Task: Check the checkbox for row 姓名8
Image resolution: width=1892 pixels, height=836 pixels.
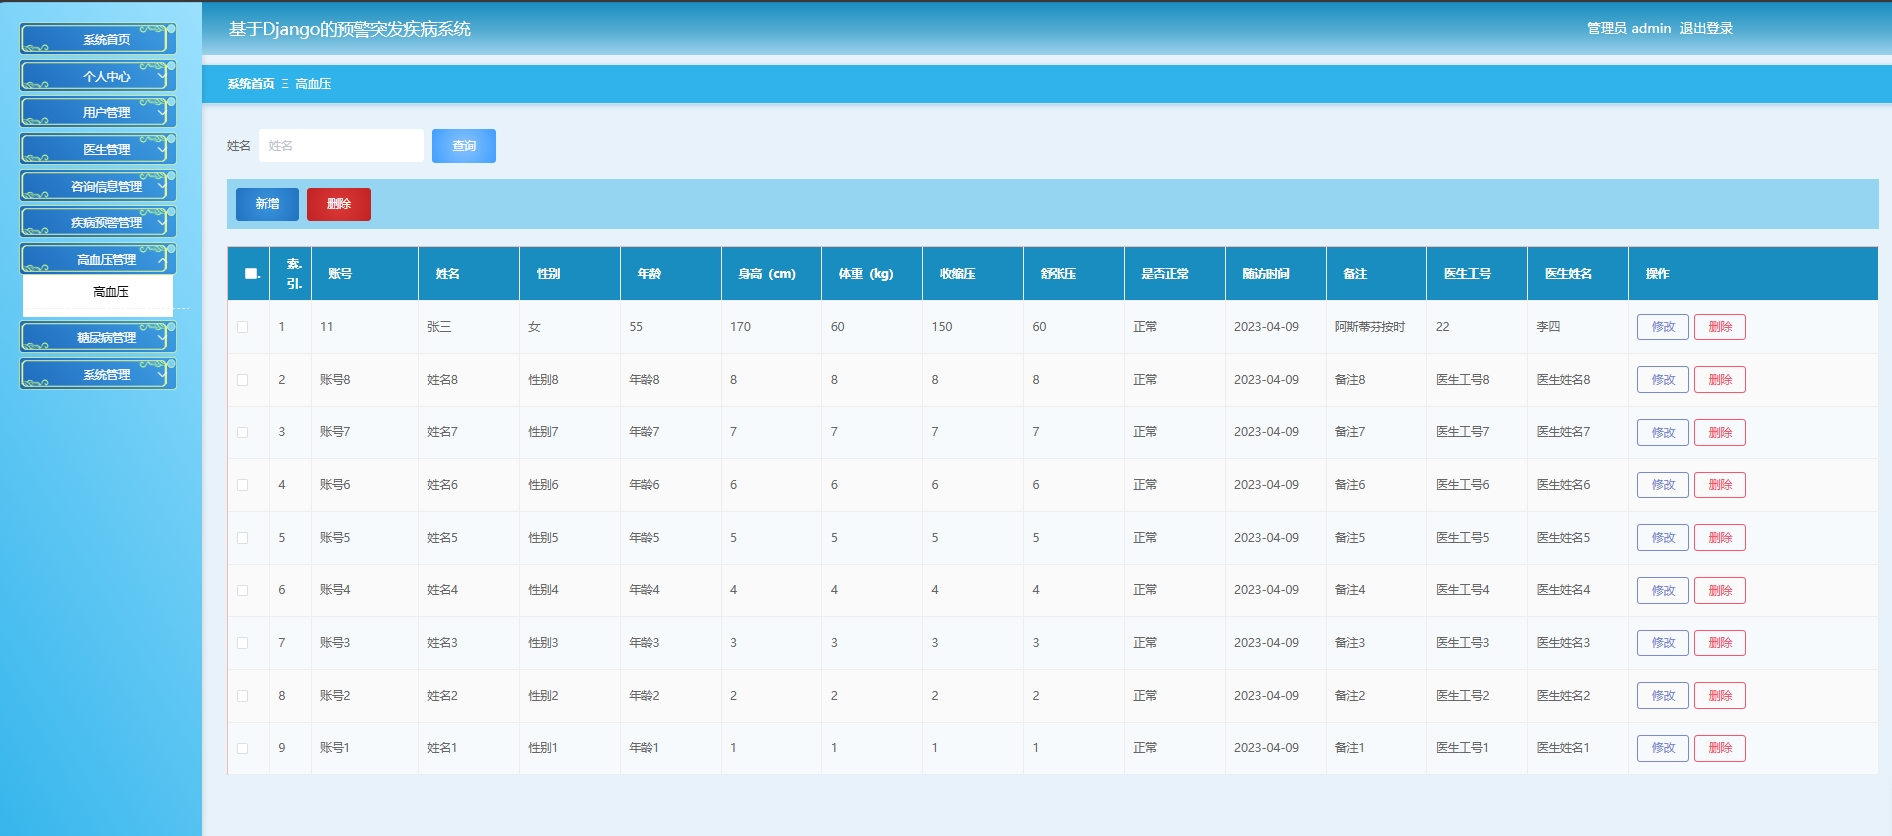Action: pos(242,380)
